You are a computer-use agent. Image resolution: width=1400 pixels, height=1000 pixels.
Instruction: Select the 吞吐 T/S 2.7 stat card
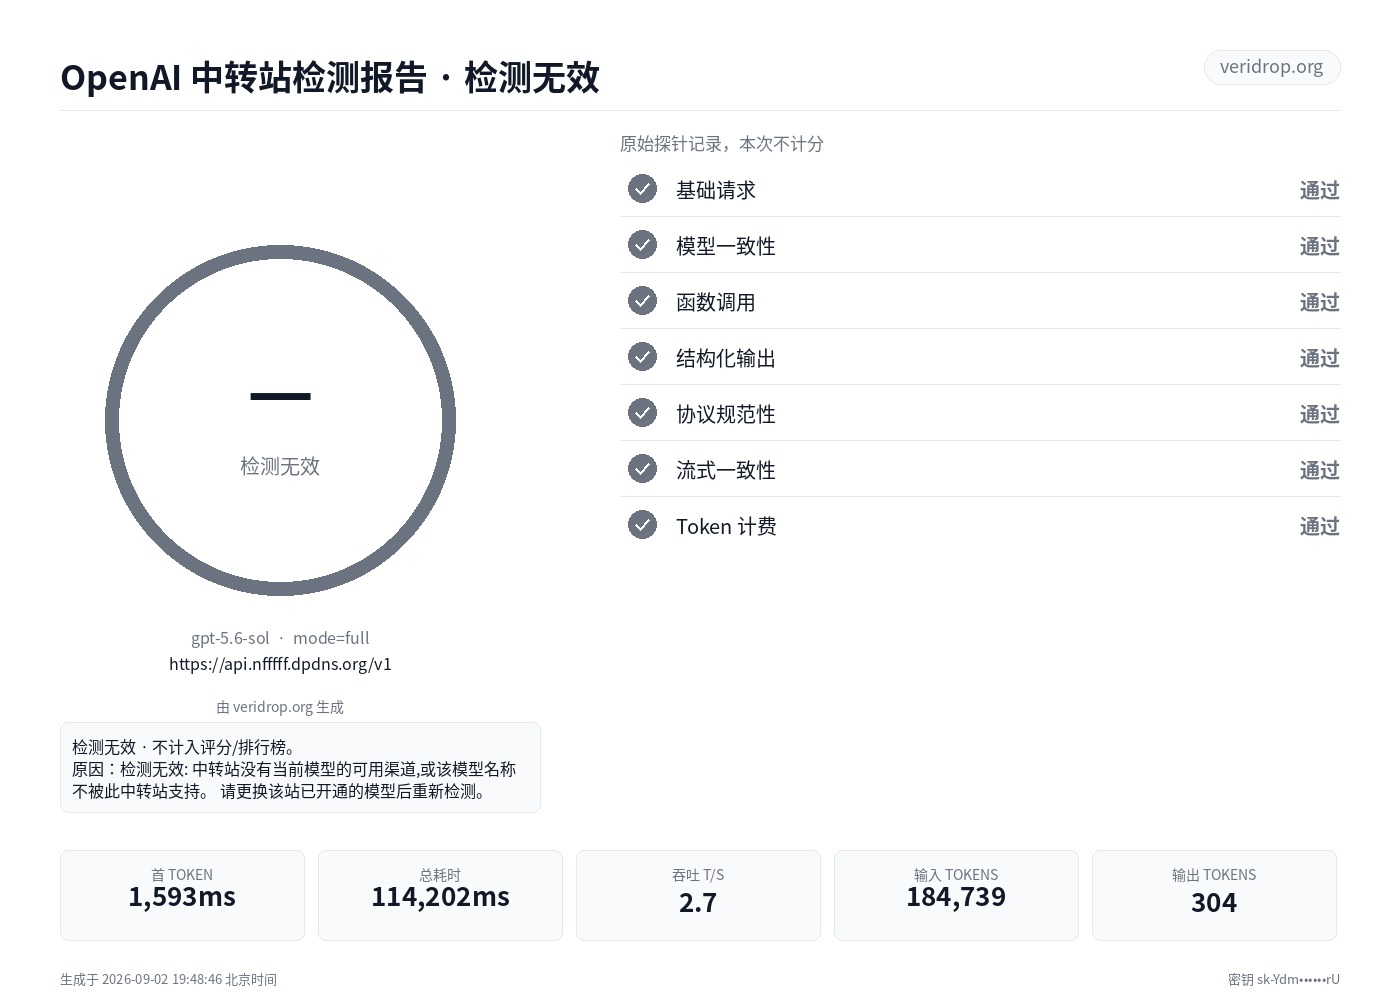click(698, 895)
